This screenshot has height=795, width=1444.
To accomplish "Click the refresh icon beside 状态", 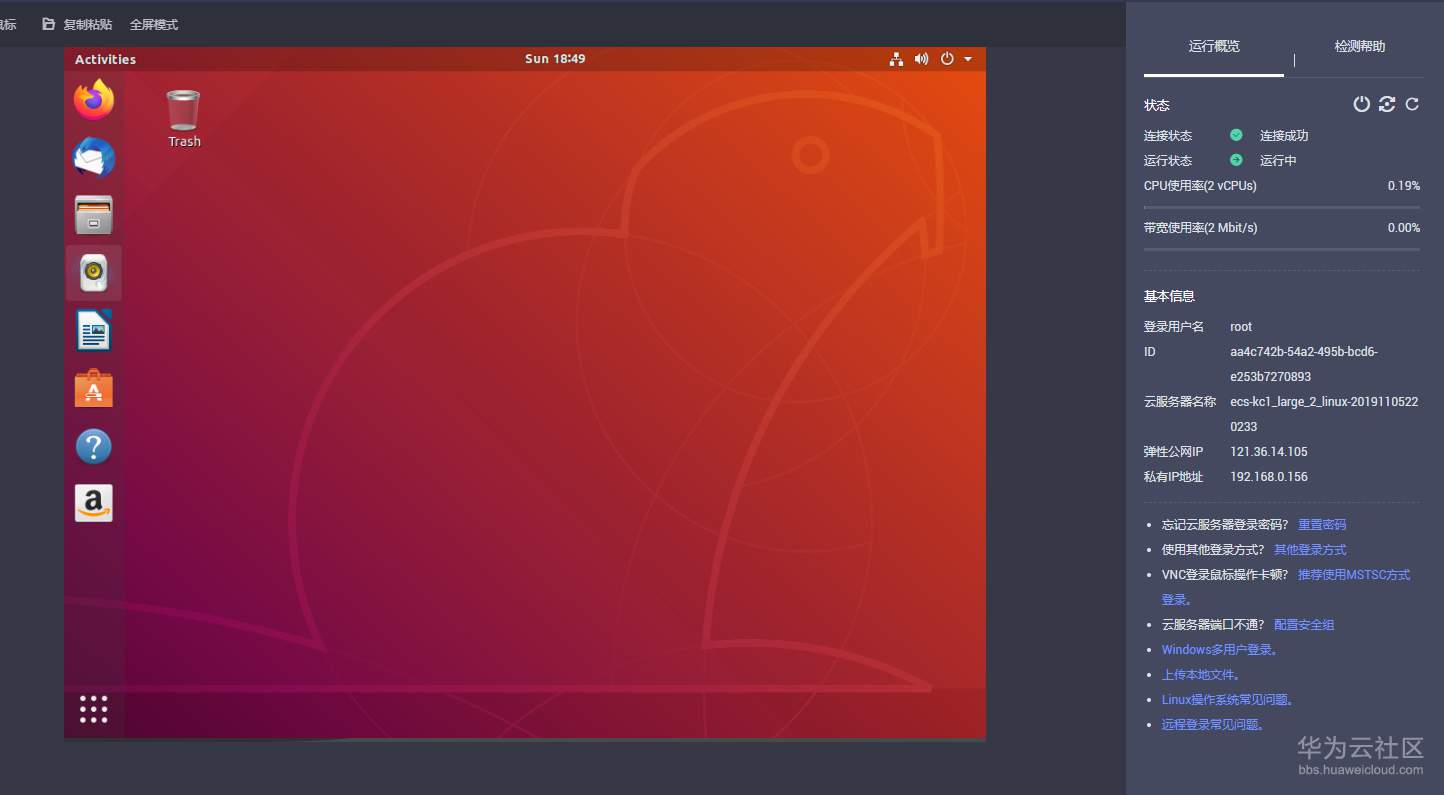I will [1412, 104].
